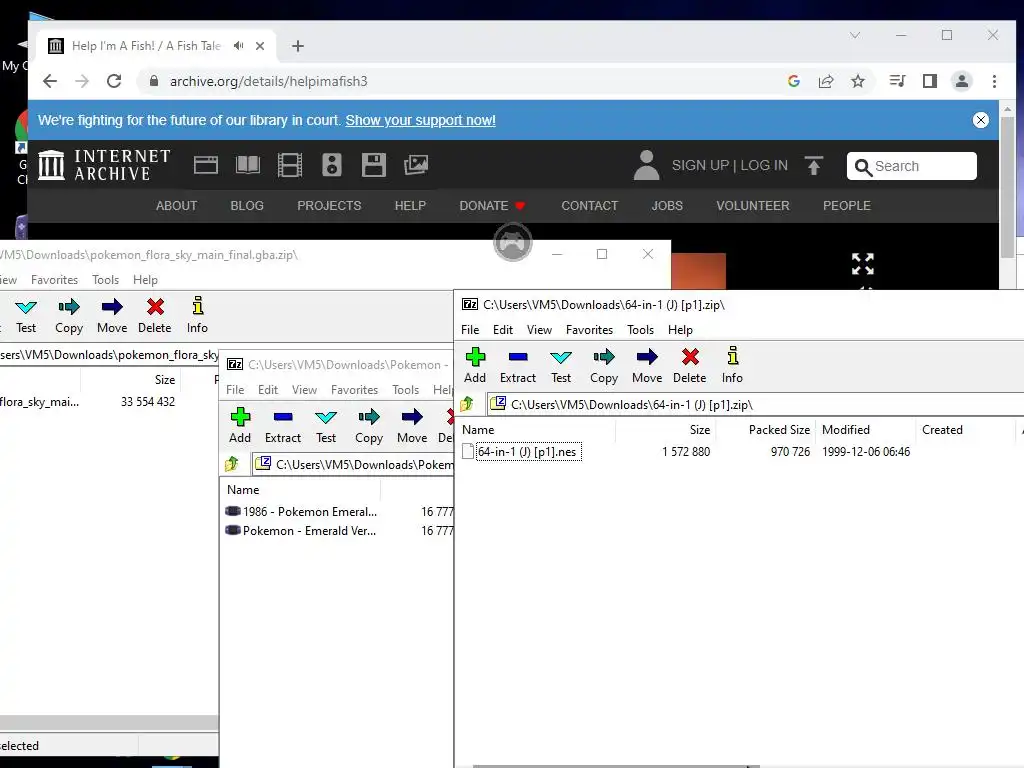Screen dimensions: 1024x768
Task: Open the Internet Archive web icon
Action: click(x=206, y=165)
